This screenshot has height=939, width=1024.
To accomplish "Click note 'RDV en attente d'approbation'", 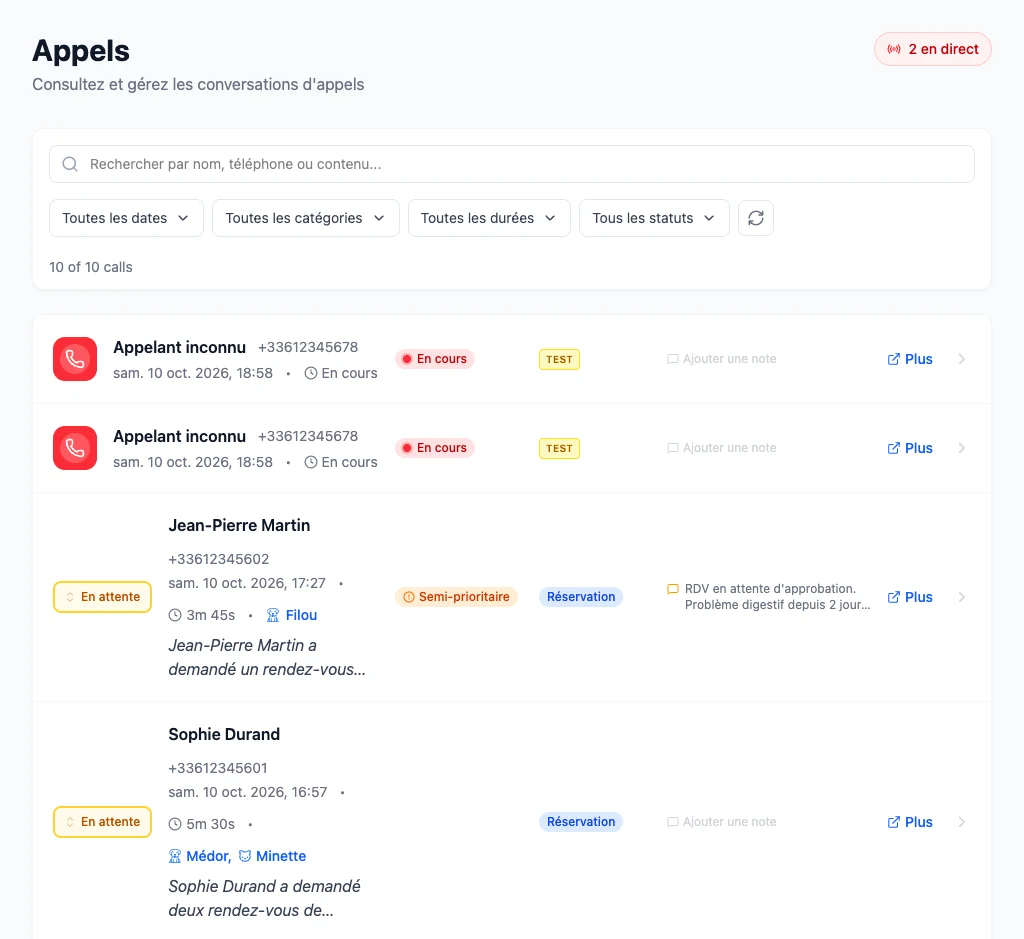I will pos(777,597).
